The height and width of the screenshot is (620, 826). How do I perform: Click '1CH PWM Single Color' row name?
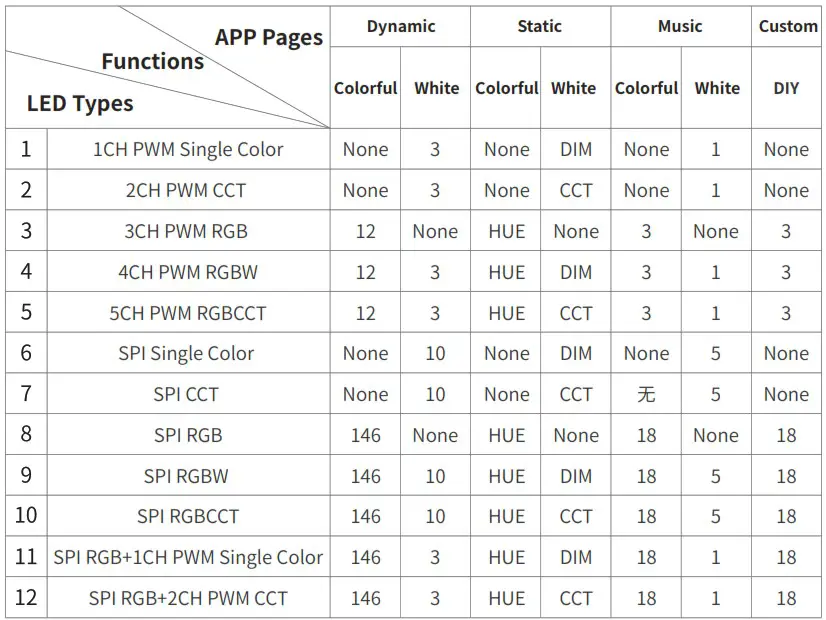[188, 150]
